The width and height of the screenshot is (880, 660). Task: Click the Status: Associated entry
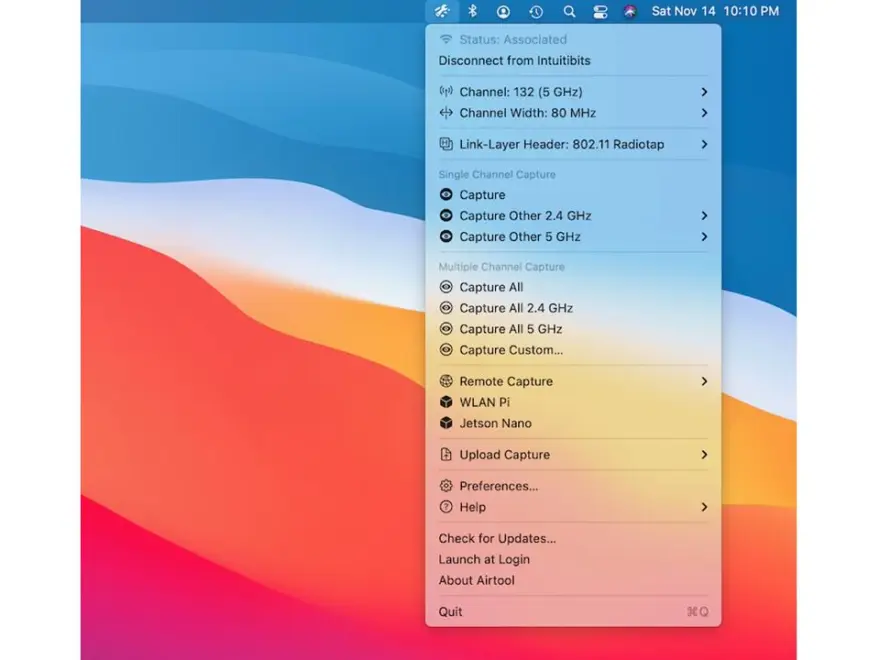573,39
